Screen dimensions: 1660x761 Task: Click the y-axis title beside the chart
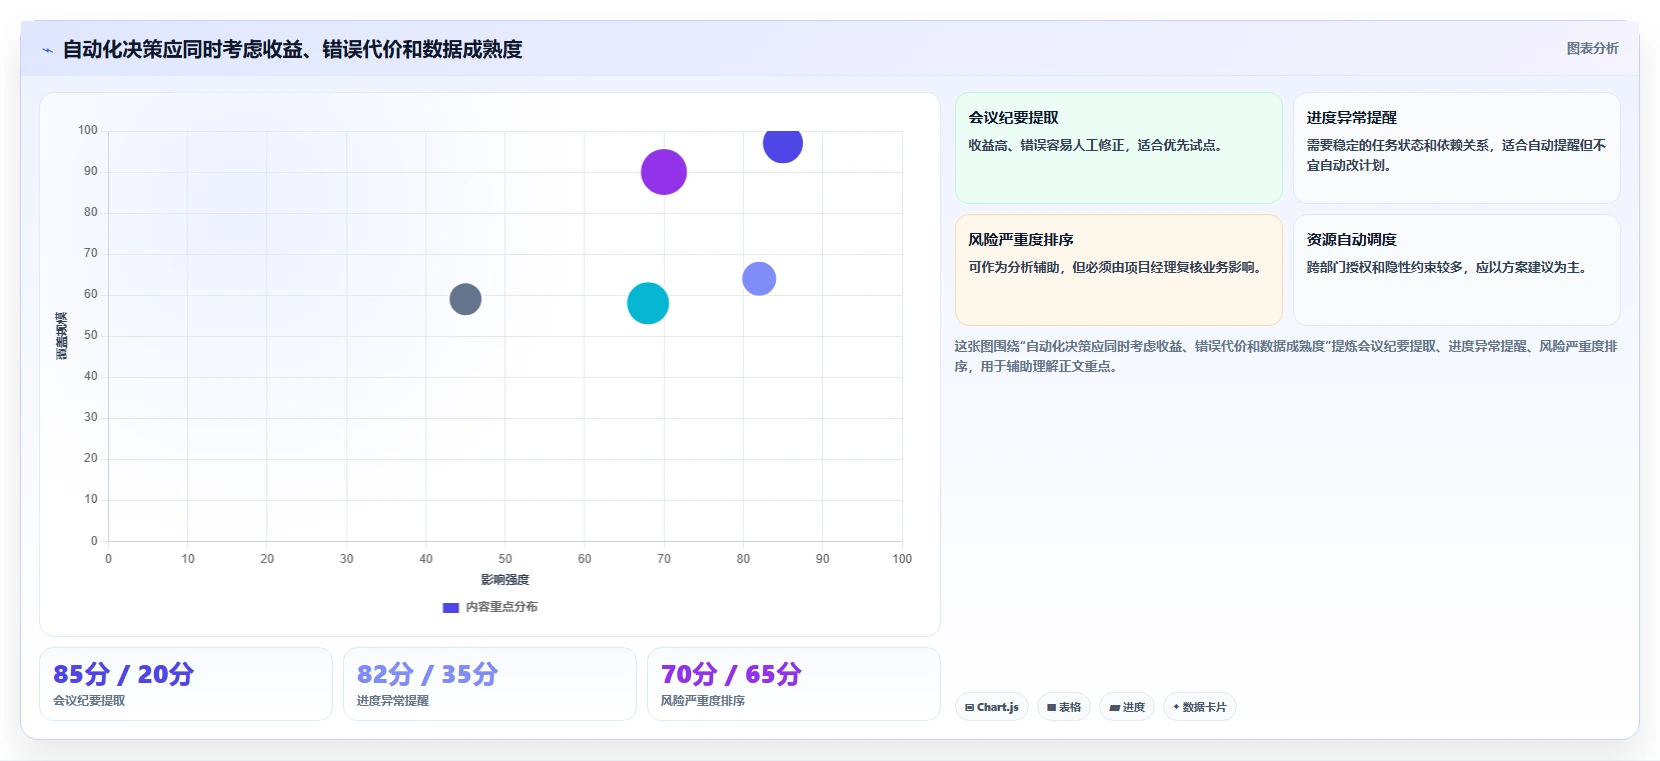pos(61,336)
